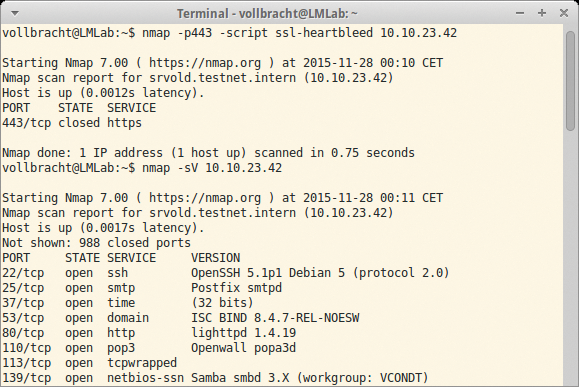Screen dimensions: 579x387
Task: Click the 'ISC BIND 8.4.7-REL-NOESW' version text
Action: click(x=275, y=318)
